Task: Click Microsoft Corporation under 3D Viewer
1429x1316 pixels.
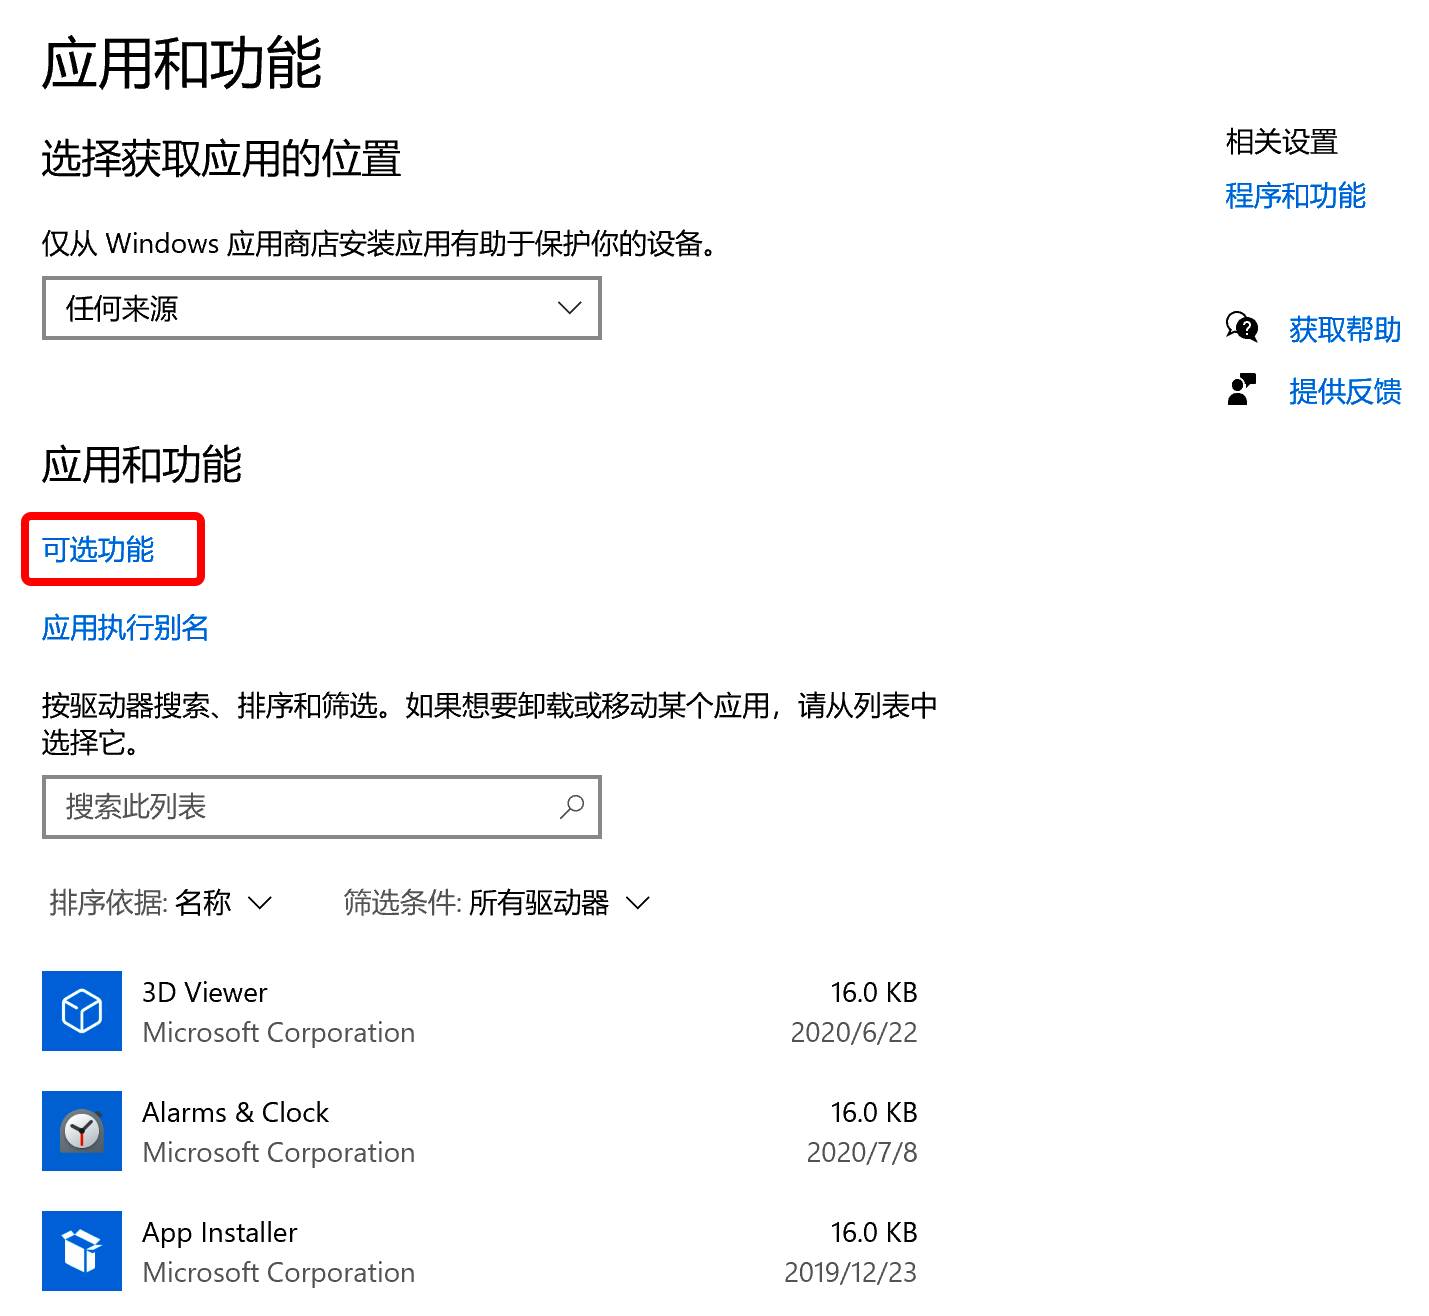Action: point(279,1033)
